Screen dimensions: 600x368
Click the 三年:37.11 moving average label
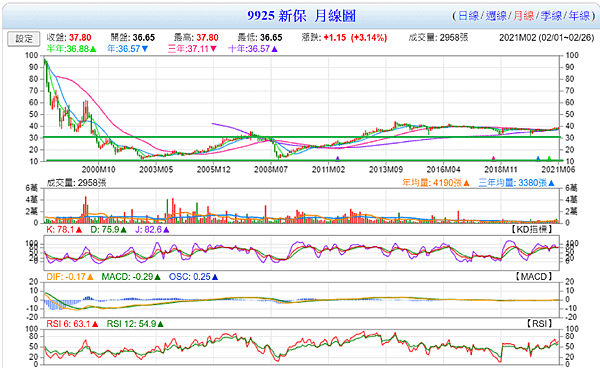[192, 49]
